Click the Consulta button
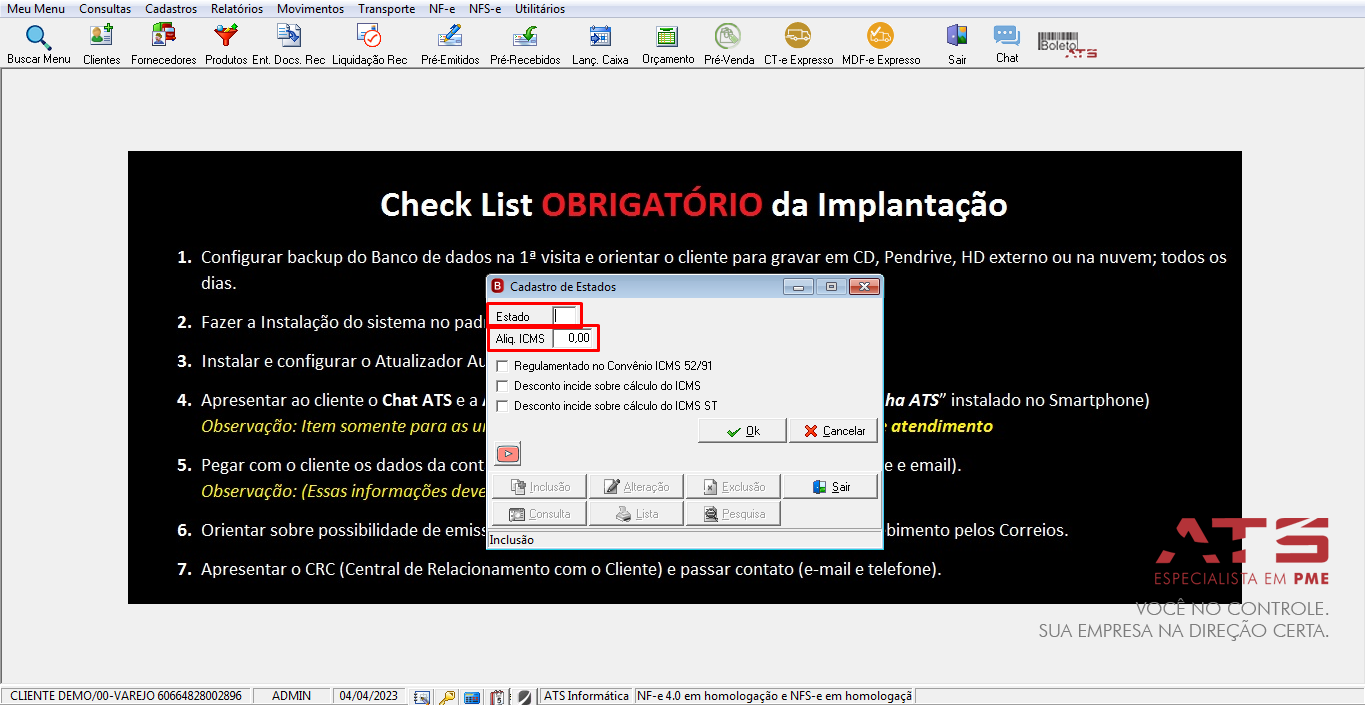This screenshot has width=1365, height=705. (x=539, y=514)
